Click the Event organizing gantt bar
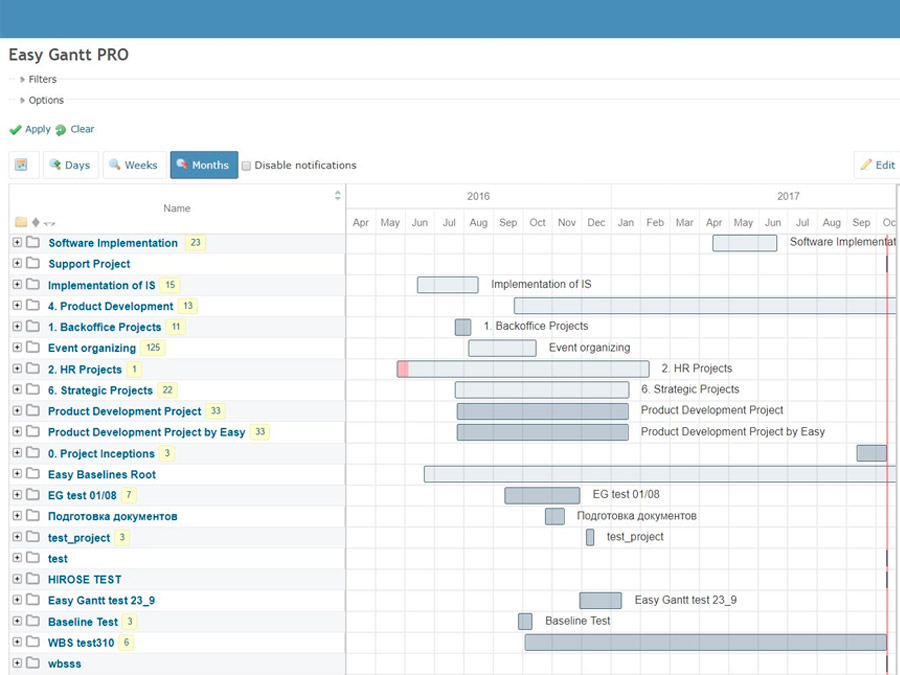The width and height of the screenshot is (900, 675). (502, 348)
